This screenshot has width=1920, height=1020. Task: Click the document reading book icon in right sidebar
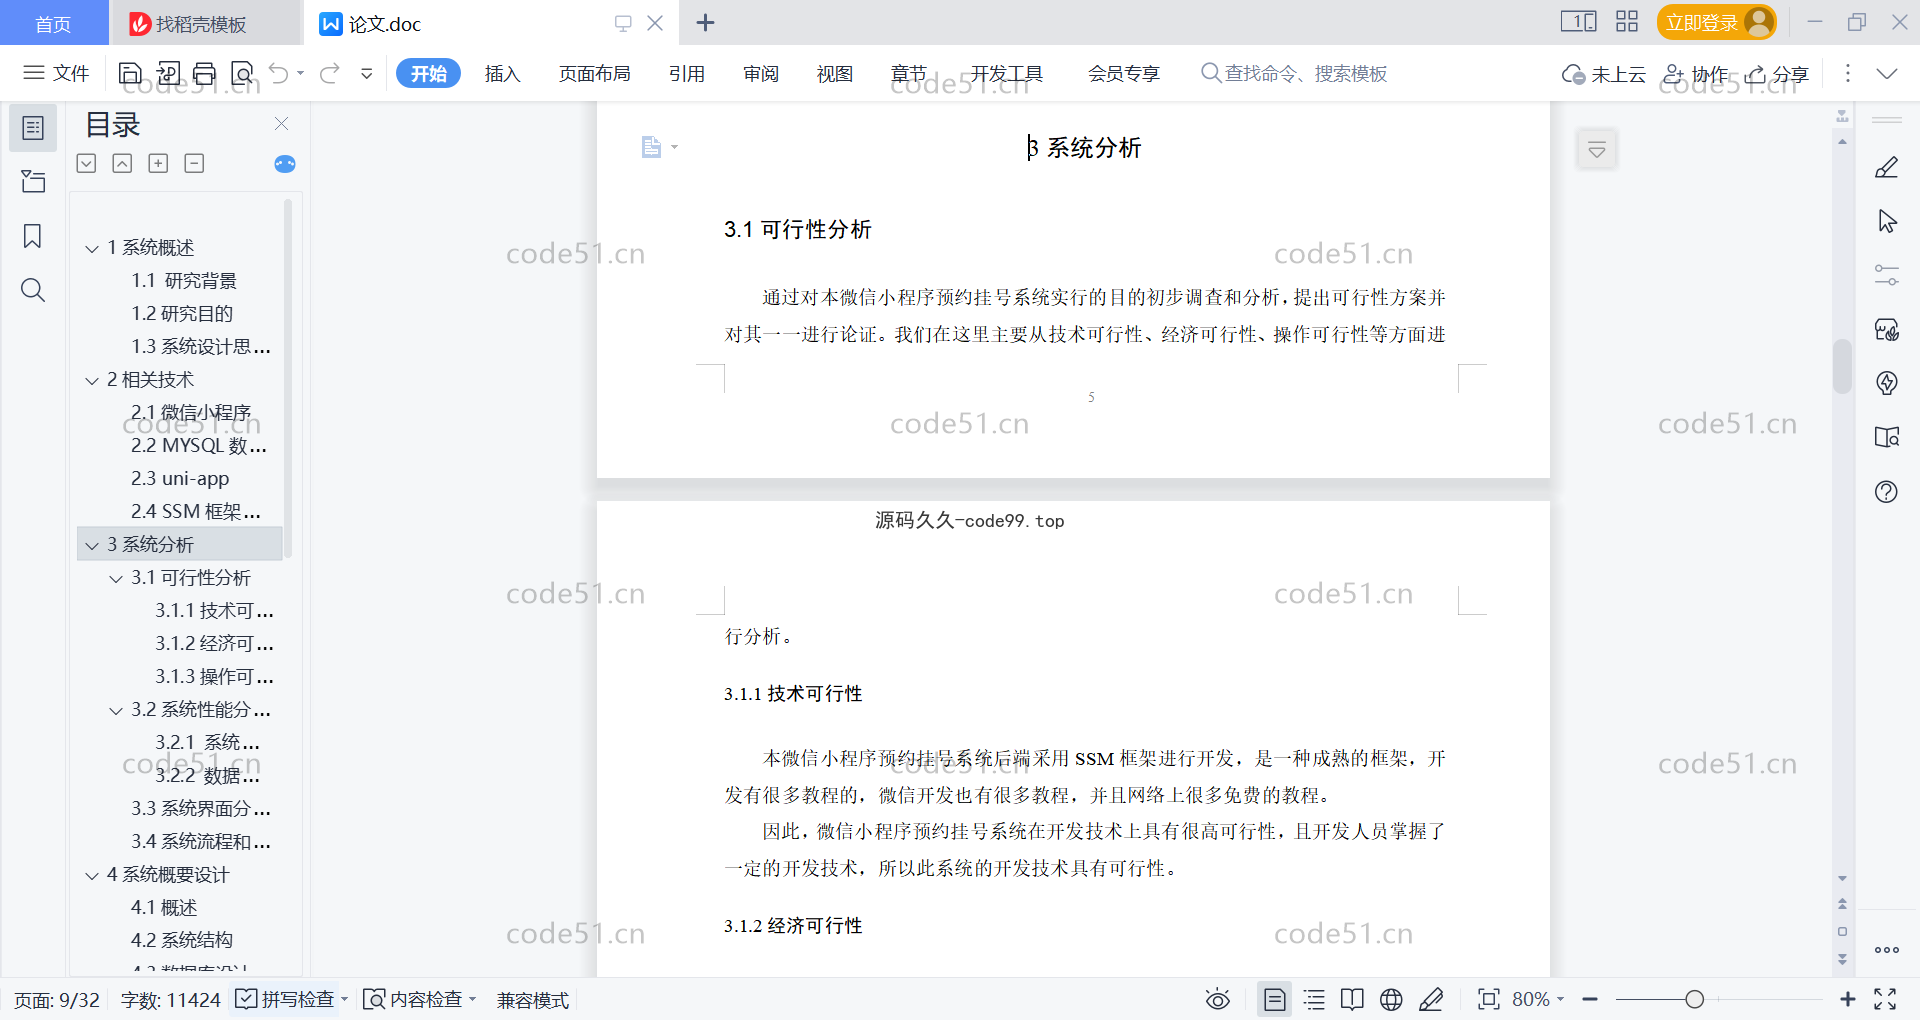point(1887,437)
